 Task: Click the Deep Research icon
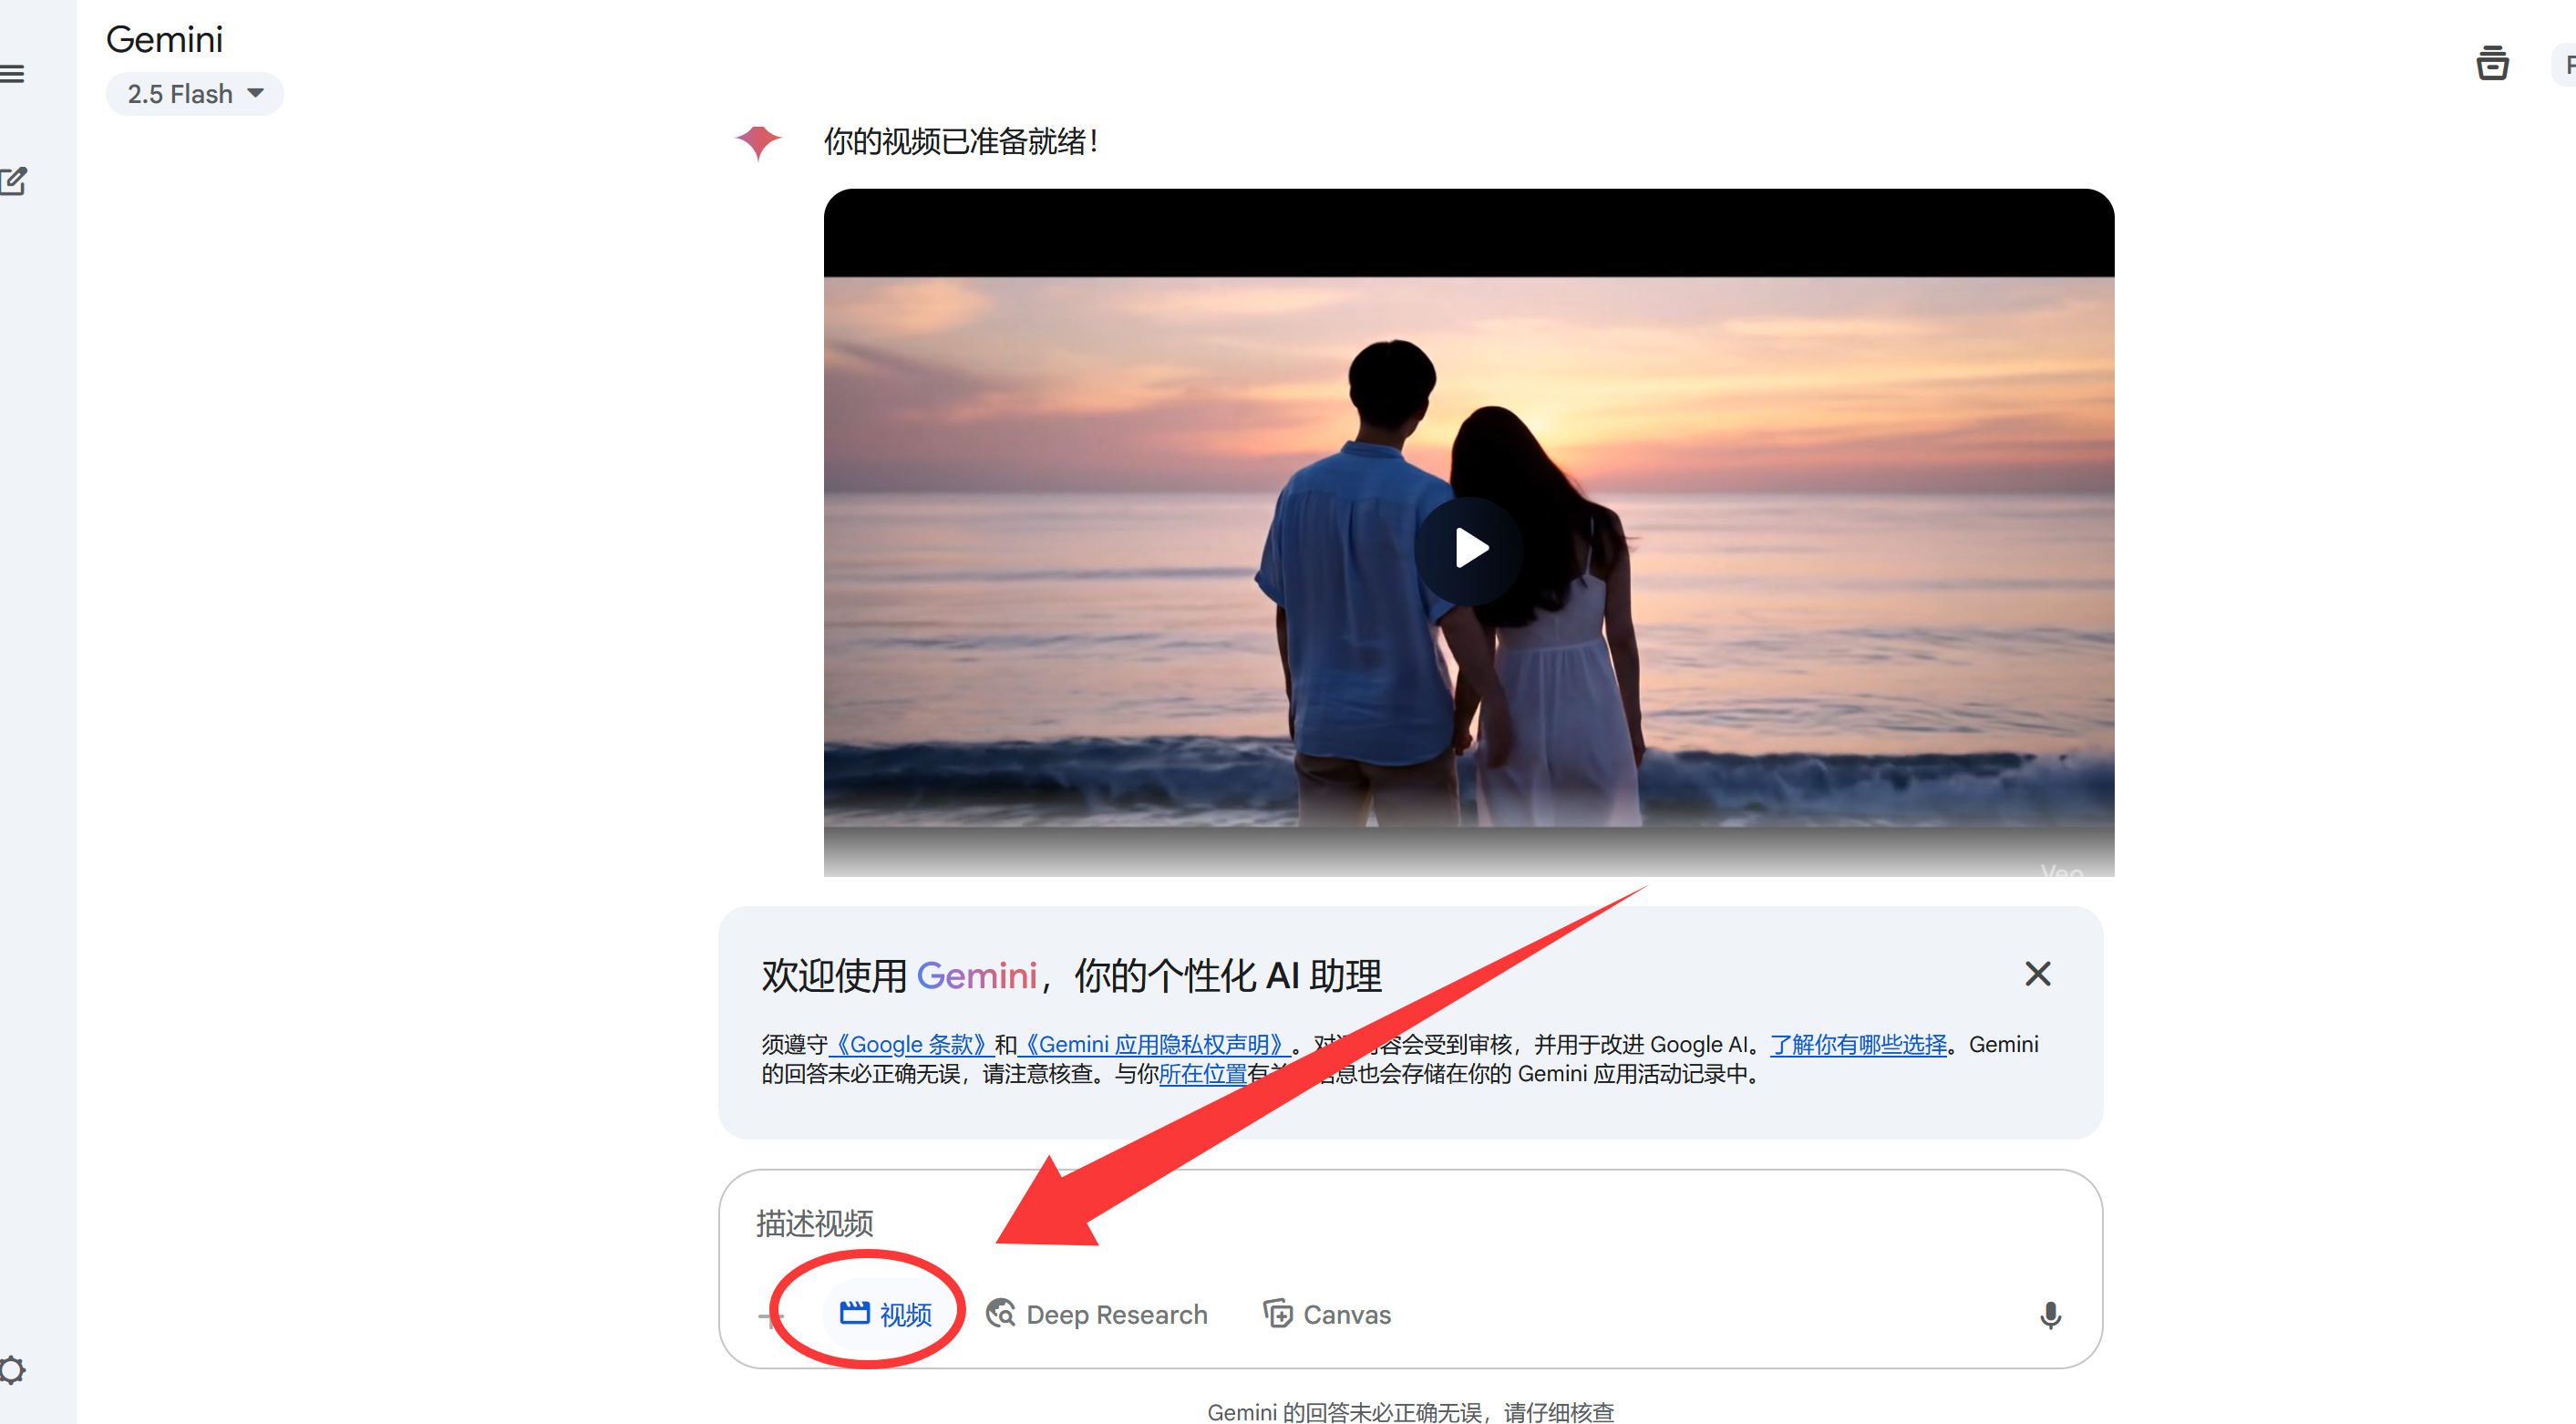1000,1313
